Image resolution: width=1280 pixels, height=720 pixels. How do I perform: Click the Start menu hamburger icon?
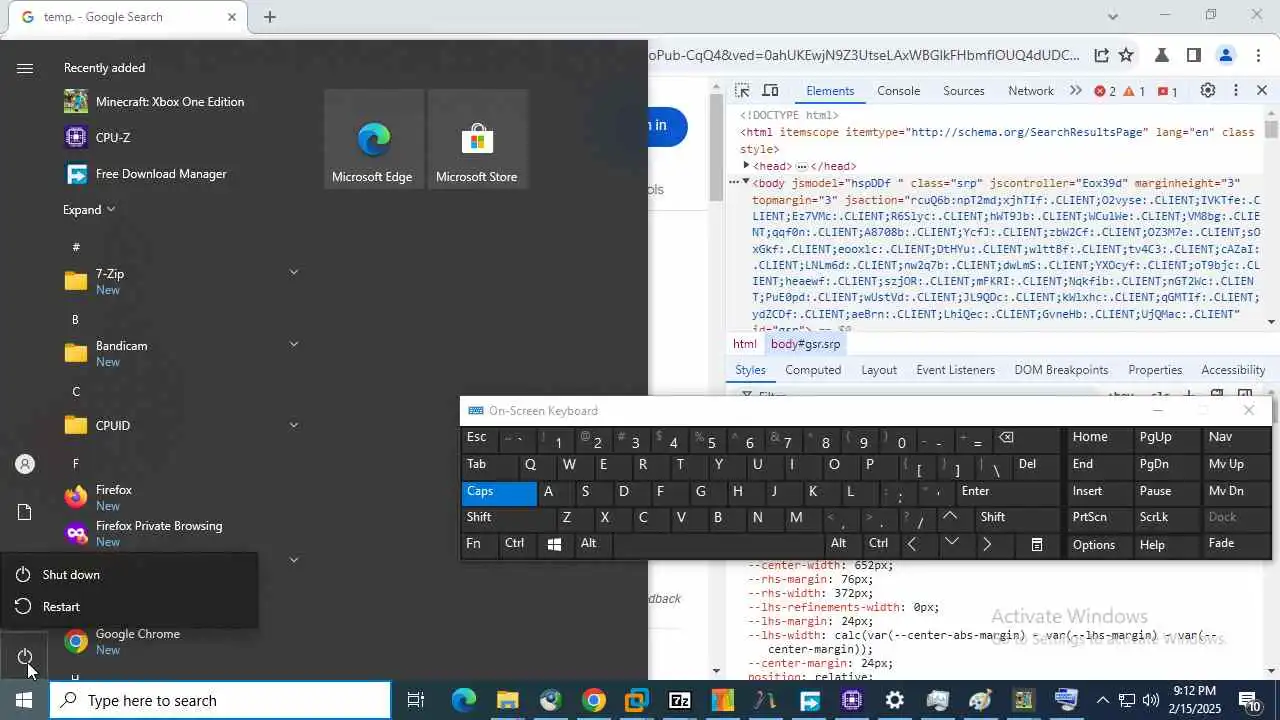point(25,68)
